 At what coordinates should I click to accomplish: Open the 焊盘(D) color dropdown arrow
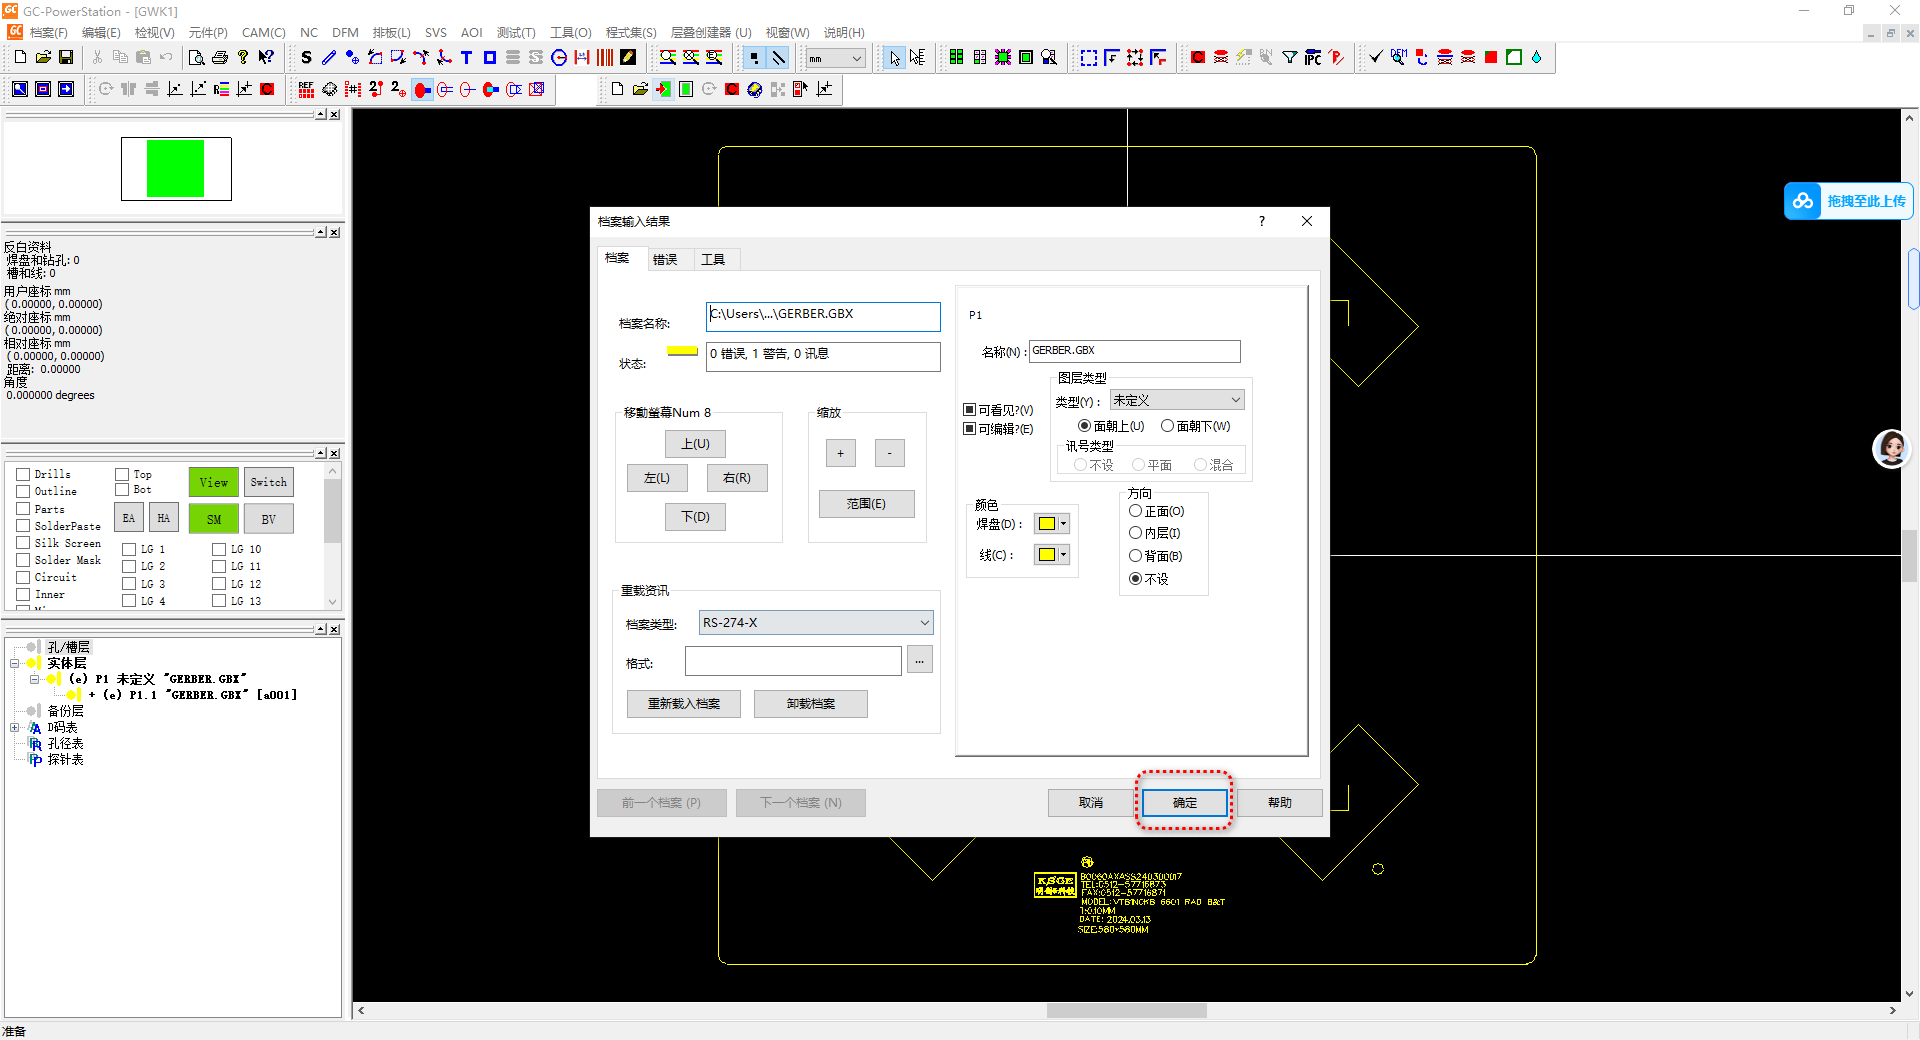1064,524
